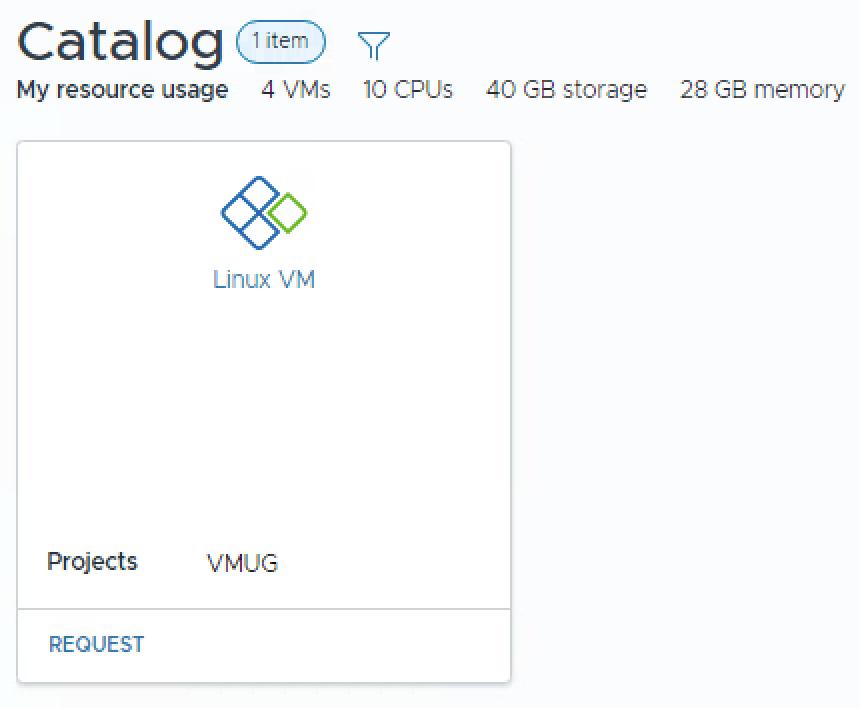
Task: Click the Projects label on the card
Action: 92,562
